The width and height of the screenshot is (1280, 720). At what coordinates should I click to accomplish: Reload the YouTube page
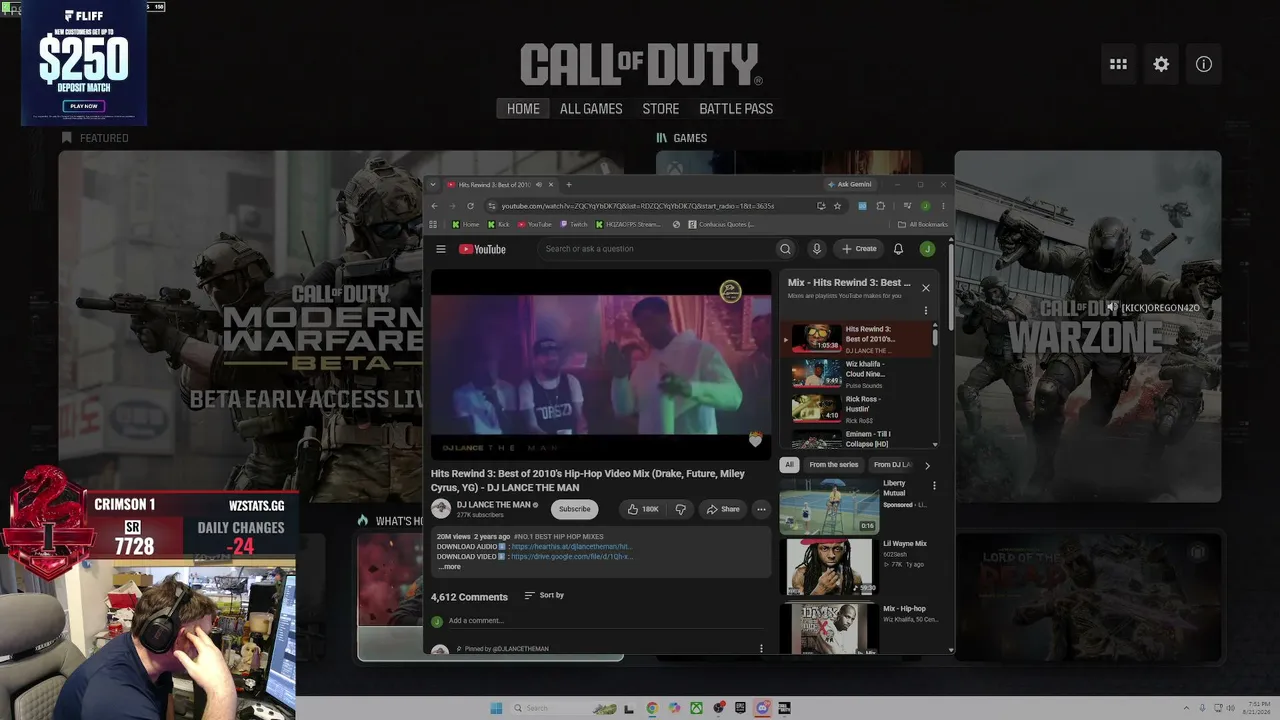point(470,206)
